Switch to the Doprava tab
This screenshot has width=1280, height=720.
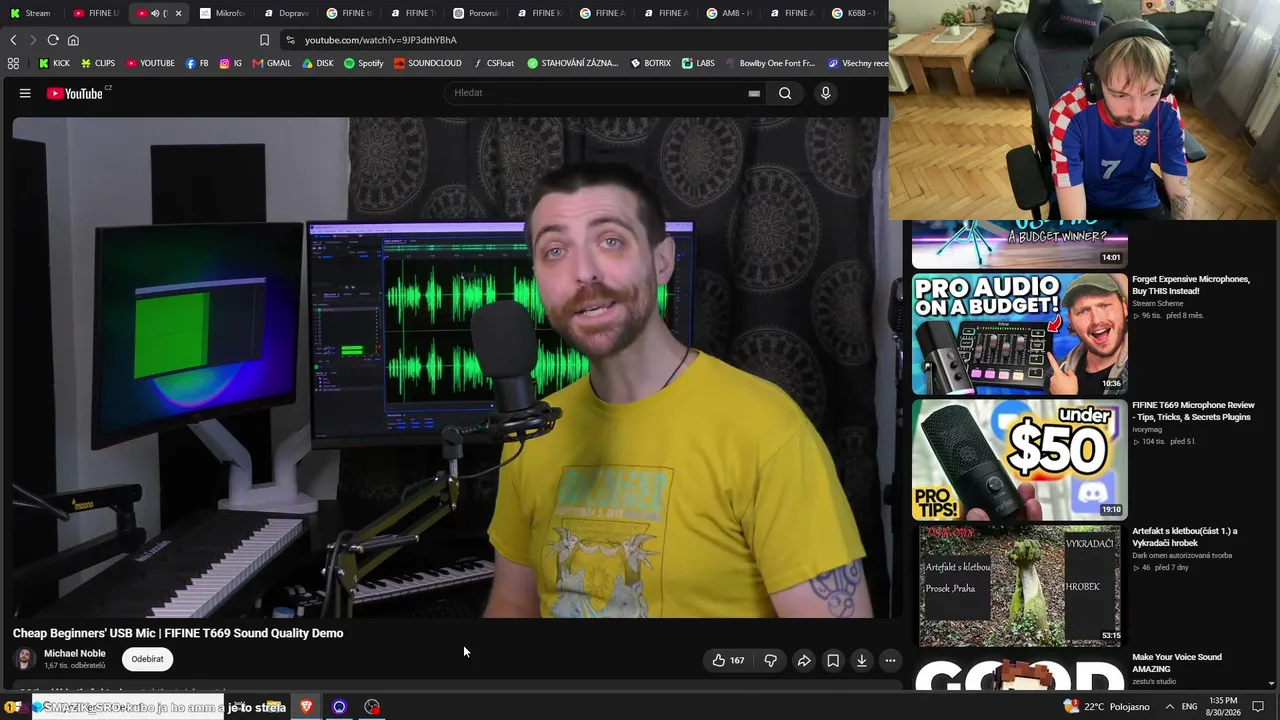pyautogui.click(x=287, y=13)
